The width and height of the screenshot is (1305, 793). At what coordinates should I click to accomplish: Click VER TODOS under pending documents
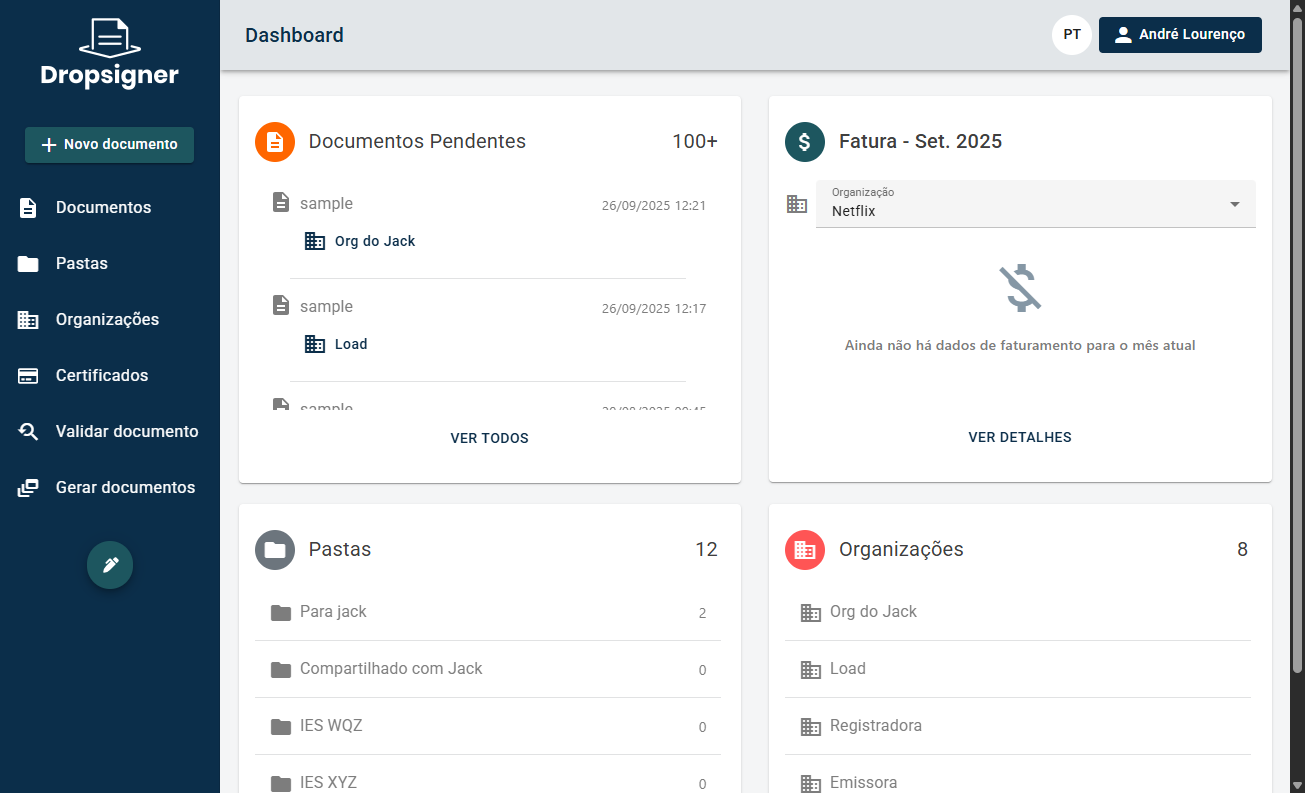(489, 438)
